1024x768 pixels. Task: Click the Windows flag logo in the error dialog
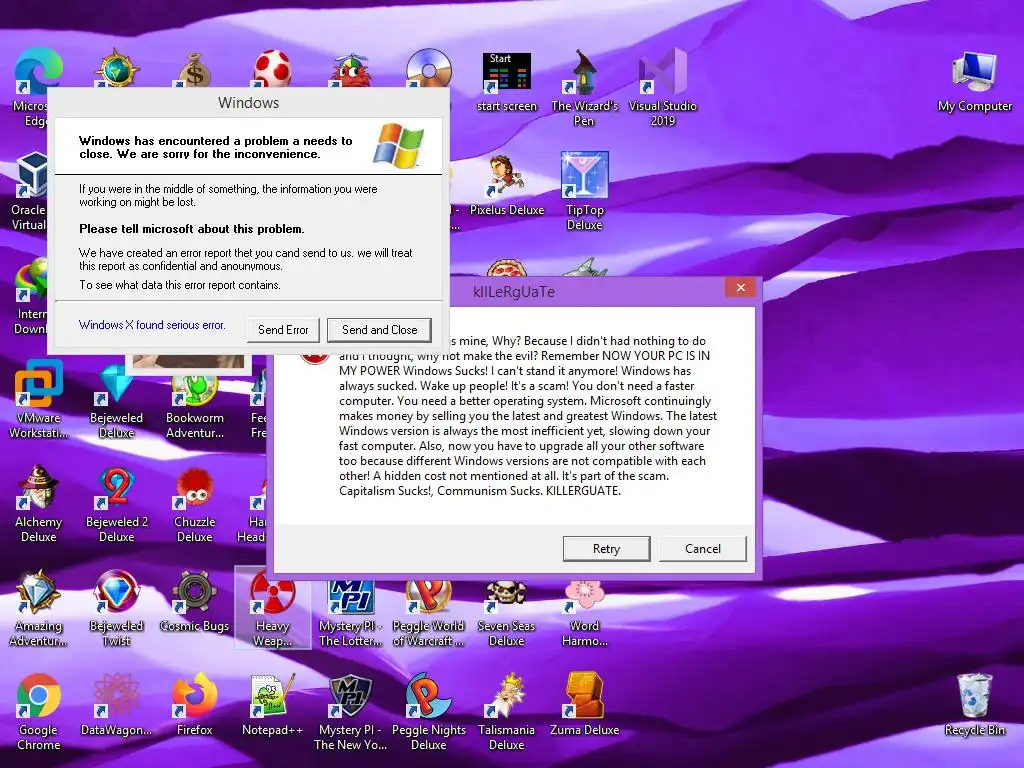(398, 145)
